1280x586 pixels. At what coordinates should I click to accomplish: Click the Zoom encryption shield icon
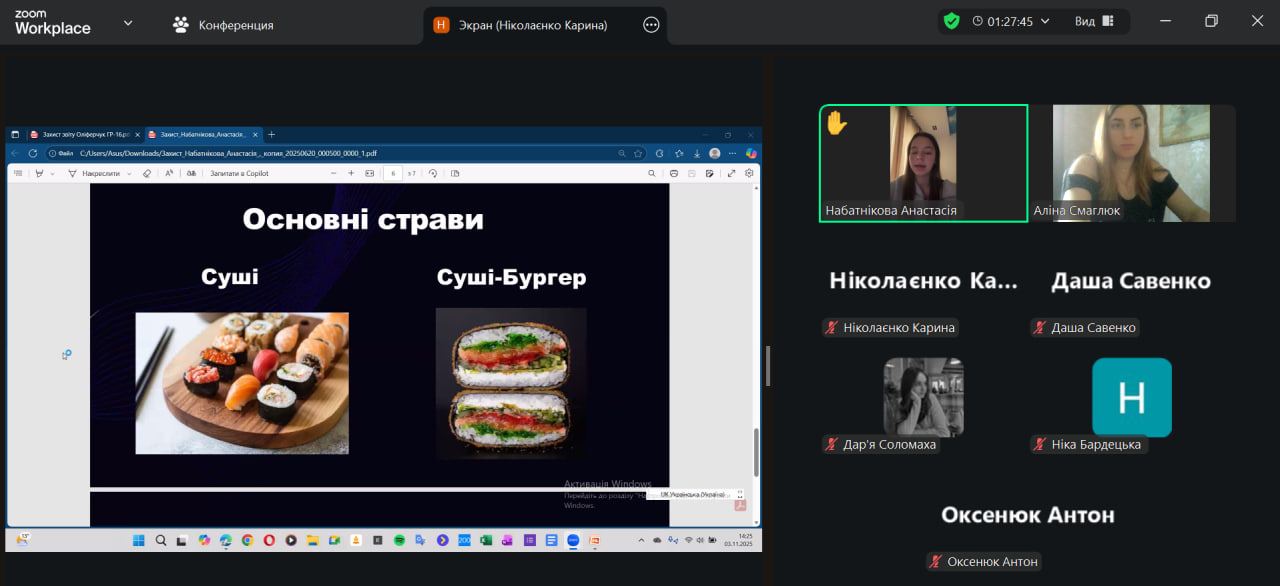point(951,21)
